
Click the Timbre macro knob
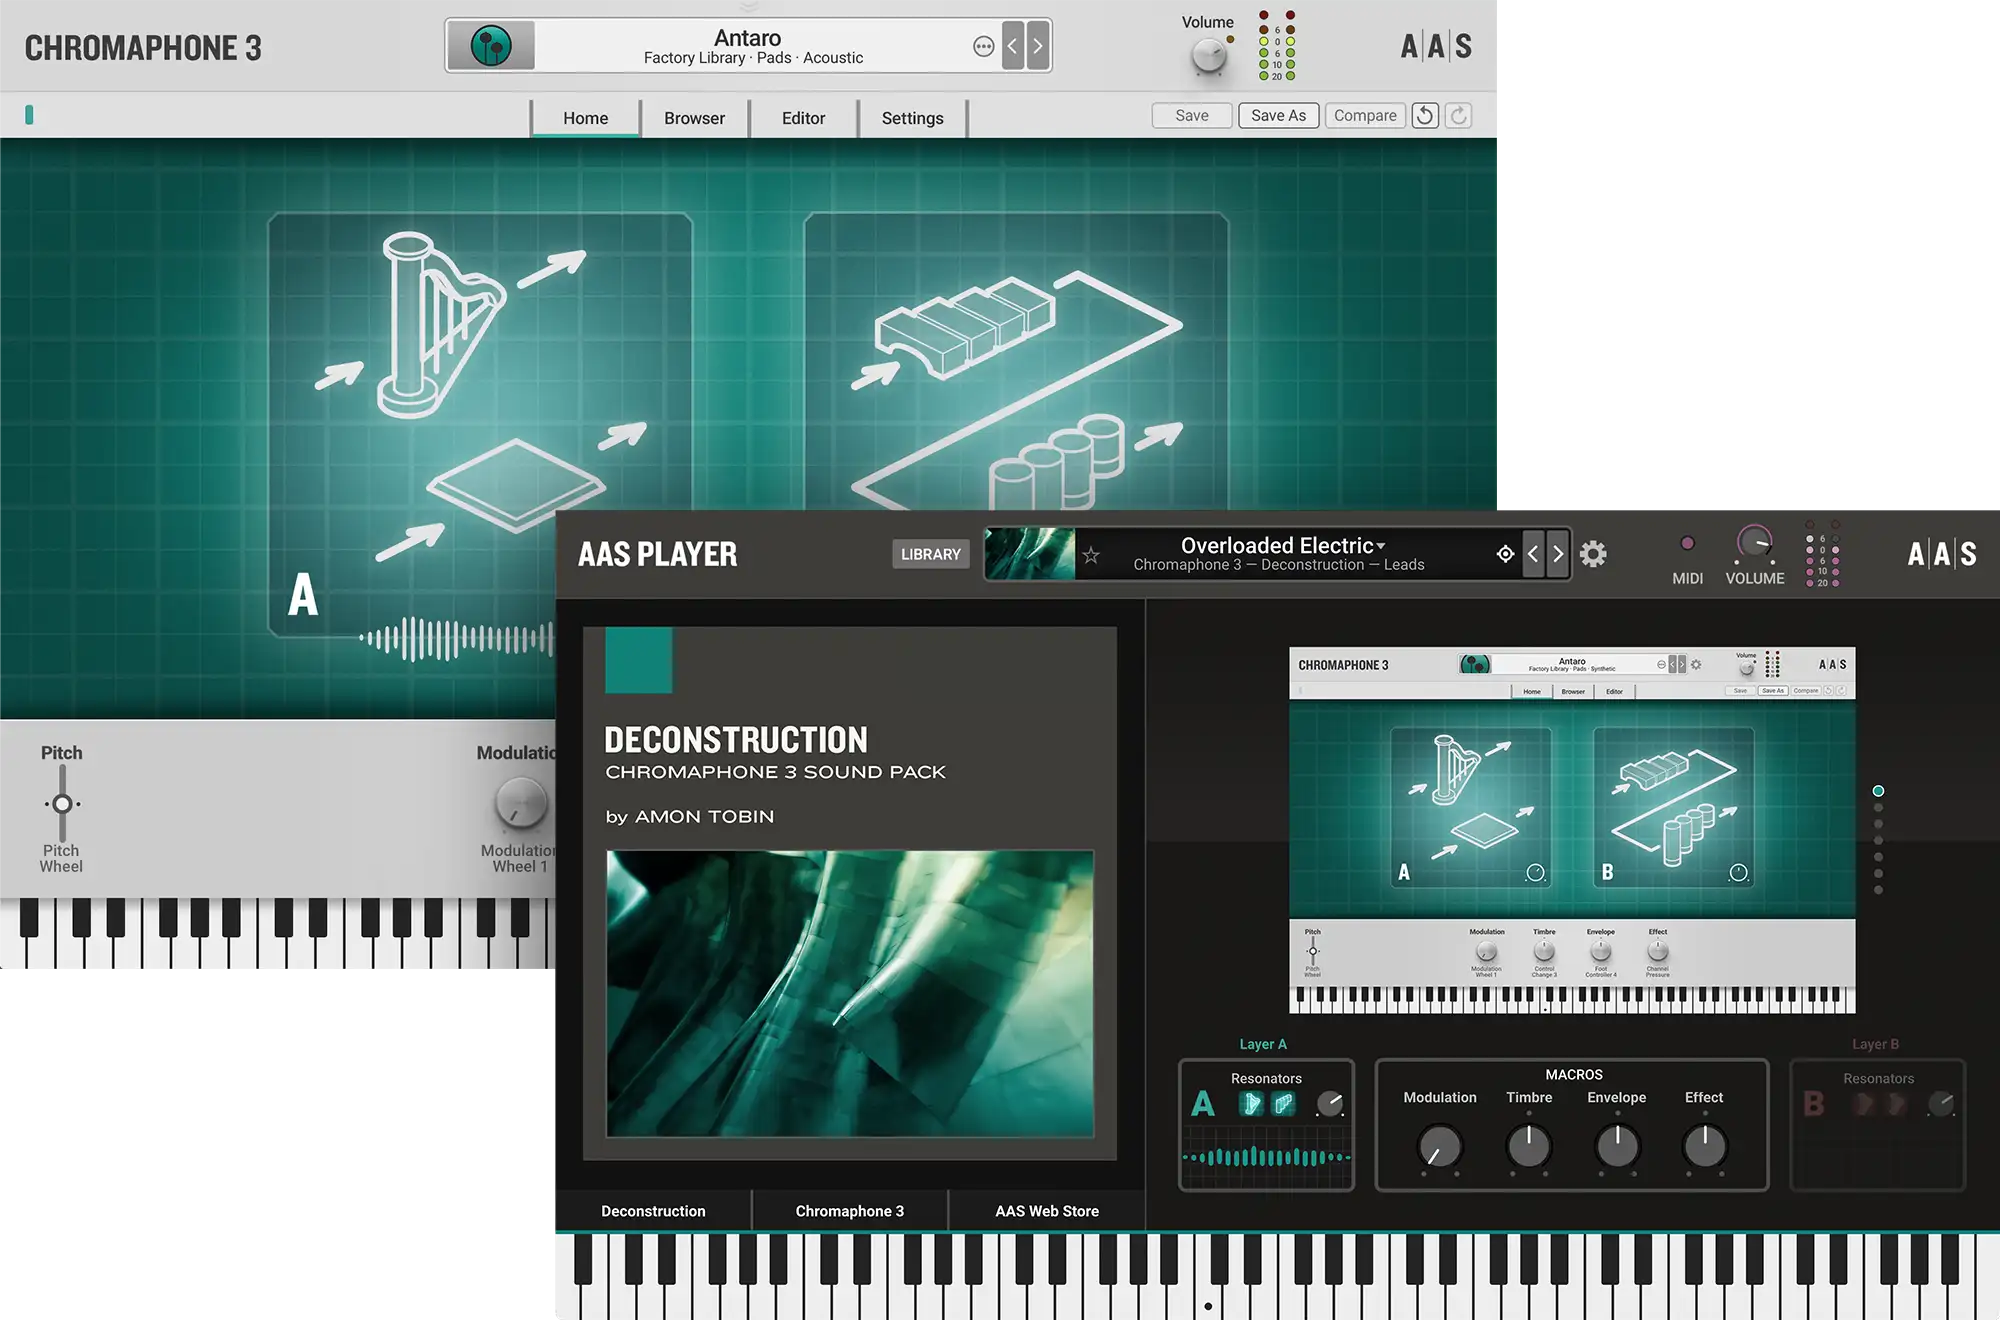pyautogui.click(x=1529, y=1146)
